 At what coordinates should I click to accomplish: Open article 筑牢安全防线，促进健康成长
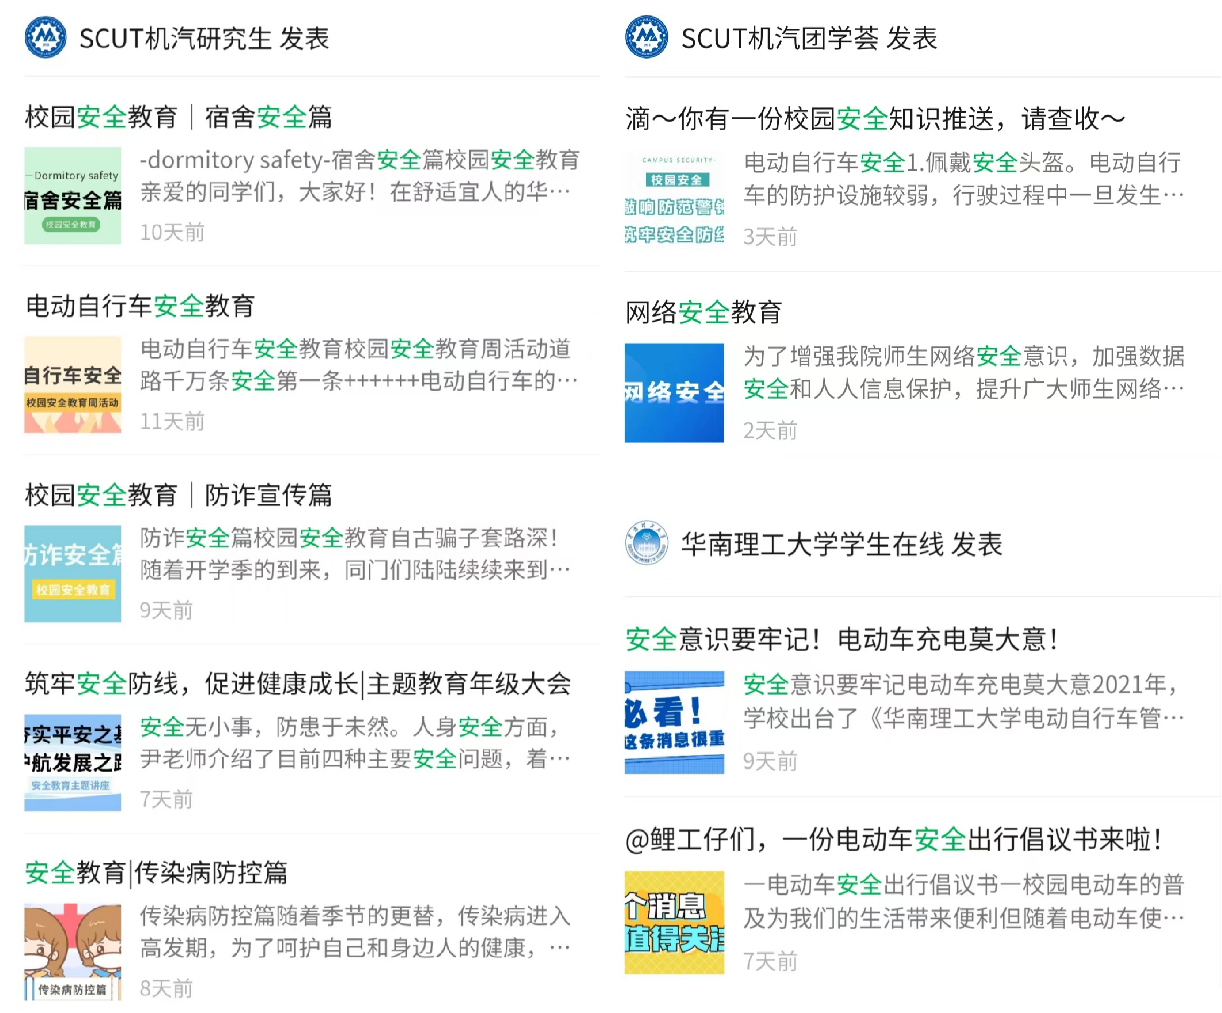pyautogui.click(x=298, y=684)
